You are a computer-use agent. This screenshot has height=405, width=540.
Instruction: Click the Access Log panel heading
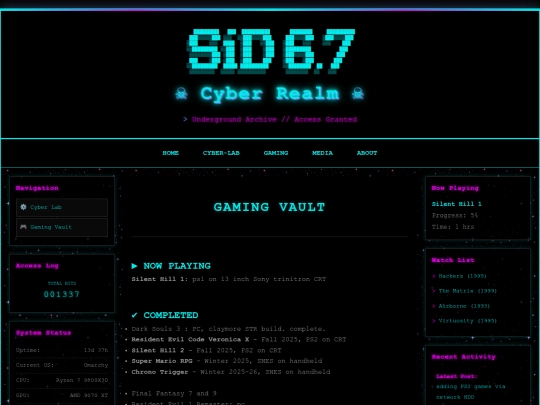[37, 266]
